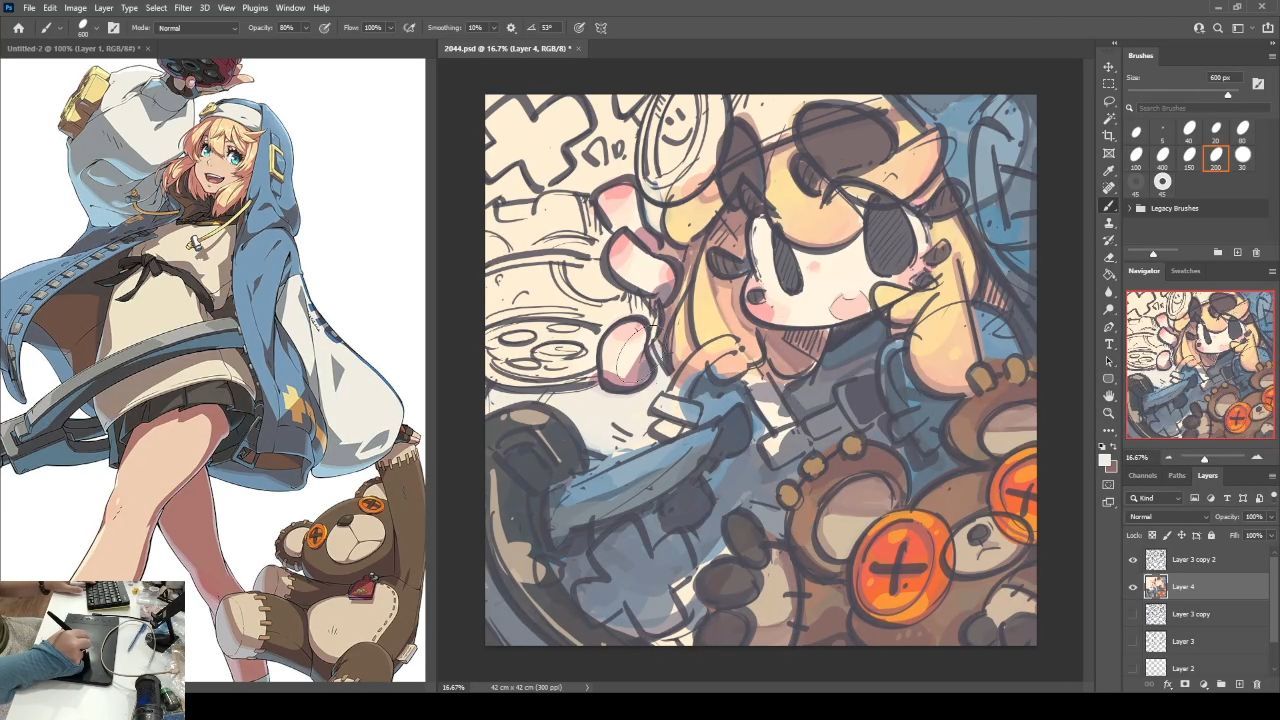Select the Zoom tool
This screenshot has height=720, width=1280.
pyautogui.click(x=1109, y=413)
